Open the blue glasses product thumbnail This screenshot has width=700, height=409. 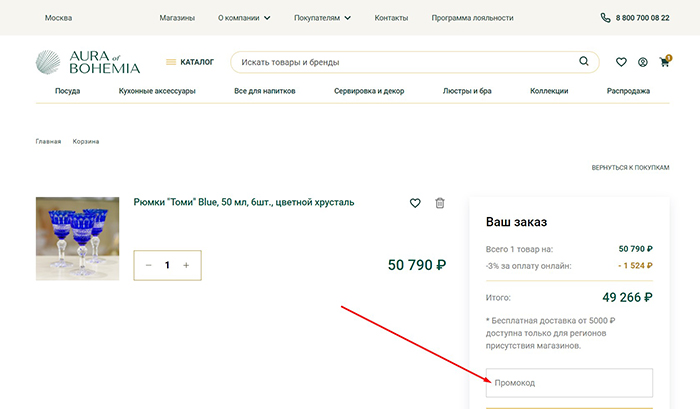(78, 238)
